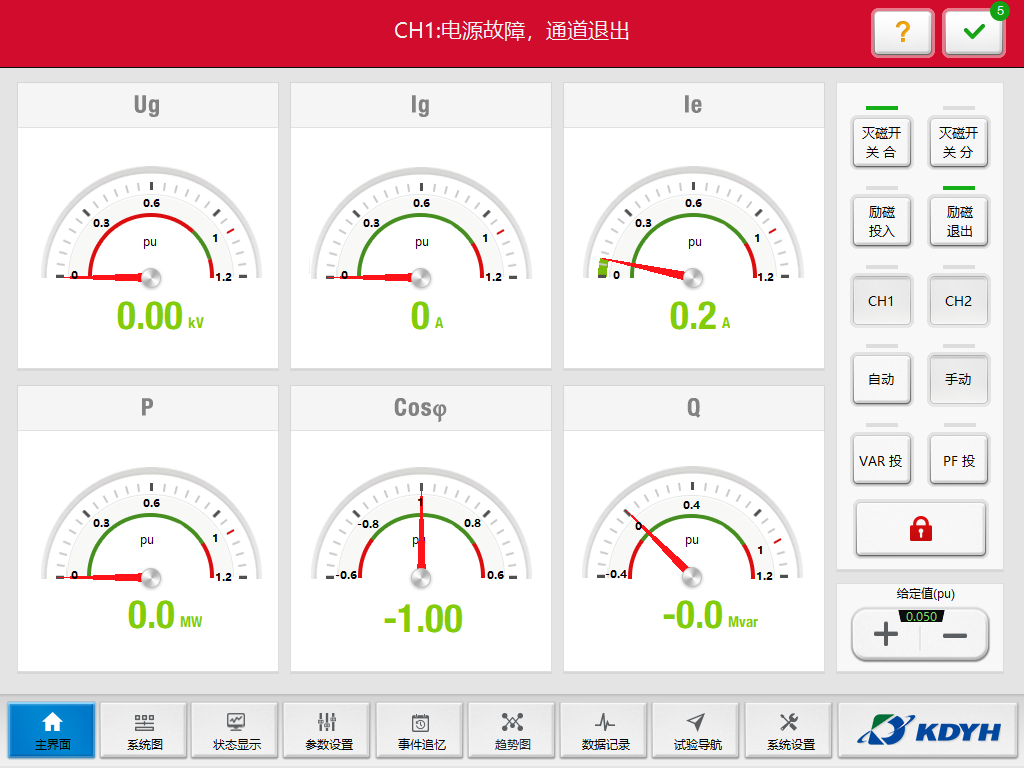This screenshot has width=1024, height=768.
Task: Decrease setpoint with the minus button
Action: [x=955, y=636]
